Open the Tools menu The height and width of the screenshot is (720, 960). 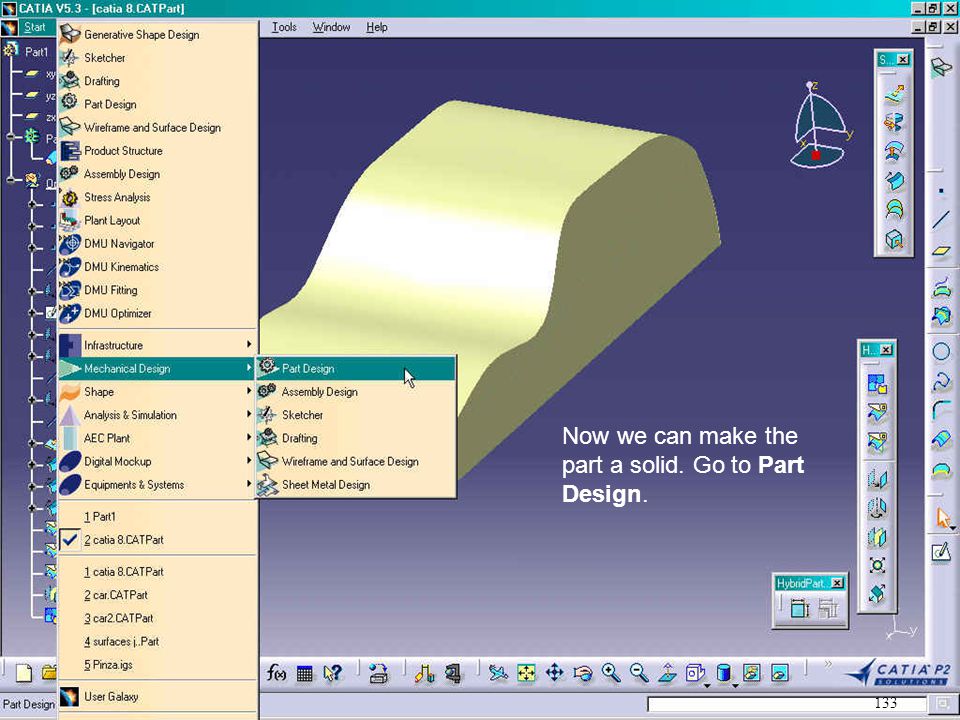[x=284, y=27]
